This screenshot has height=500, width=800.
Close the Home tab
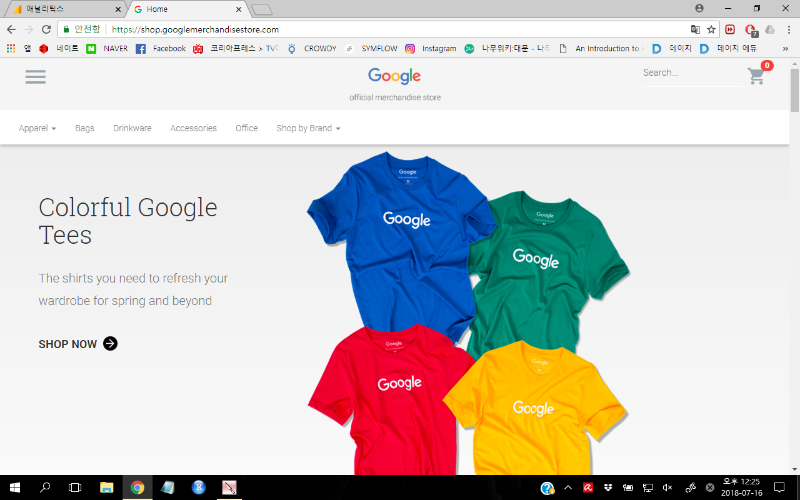click(x=238, y=9)
